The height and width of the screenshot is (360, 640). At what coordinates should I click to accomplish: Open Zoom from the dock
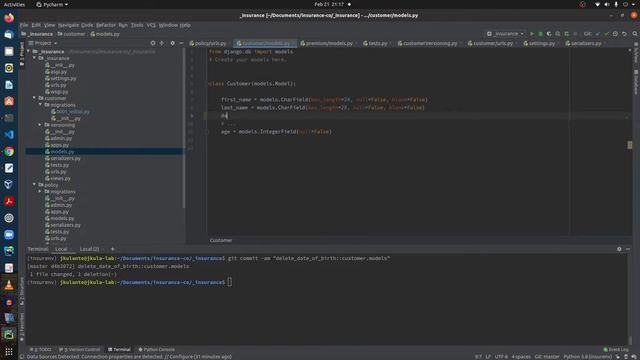pos(9,235)
